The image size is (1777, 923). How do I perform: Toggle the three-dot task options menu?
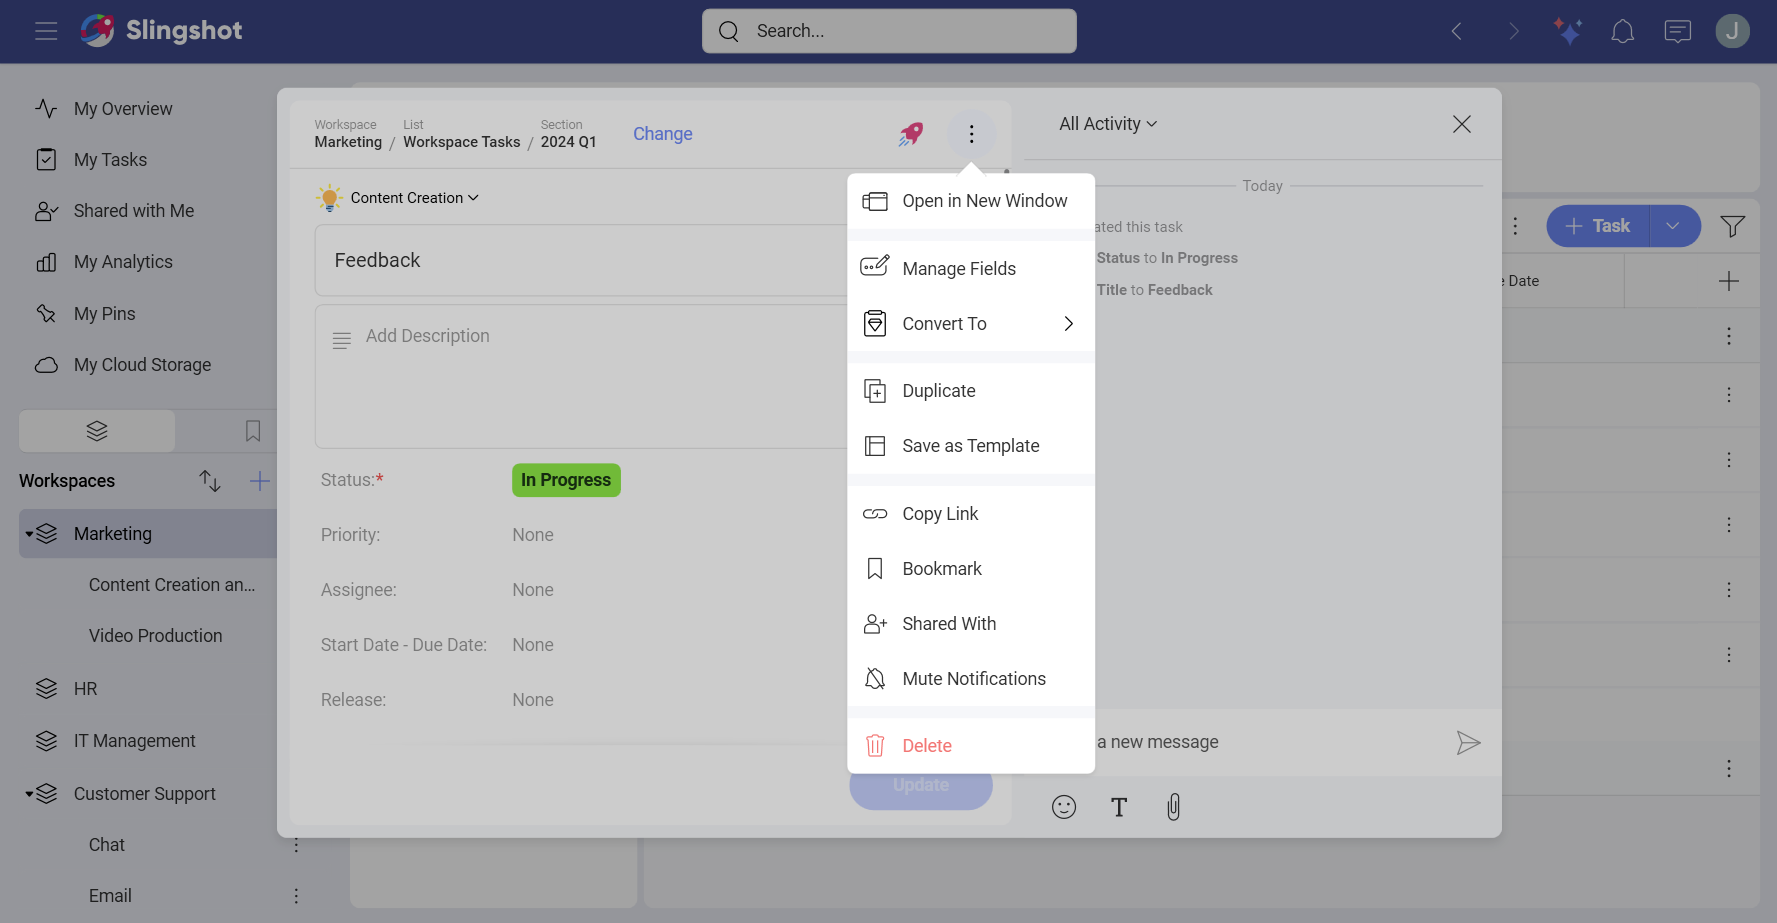click(971, 134)
